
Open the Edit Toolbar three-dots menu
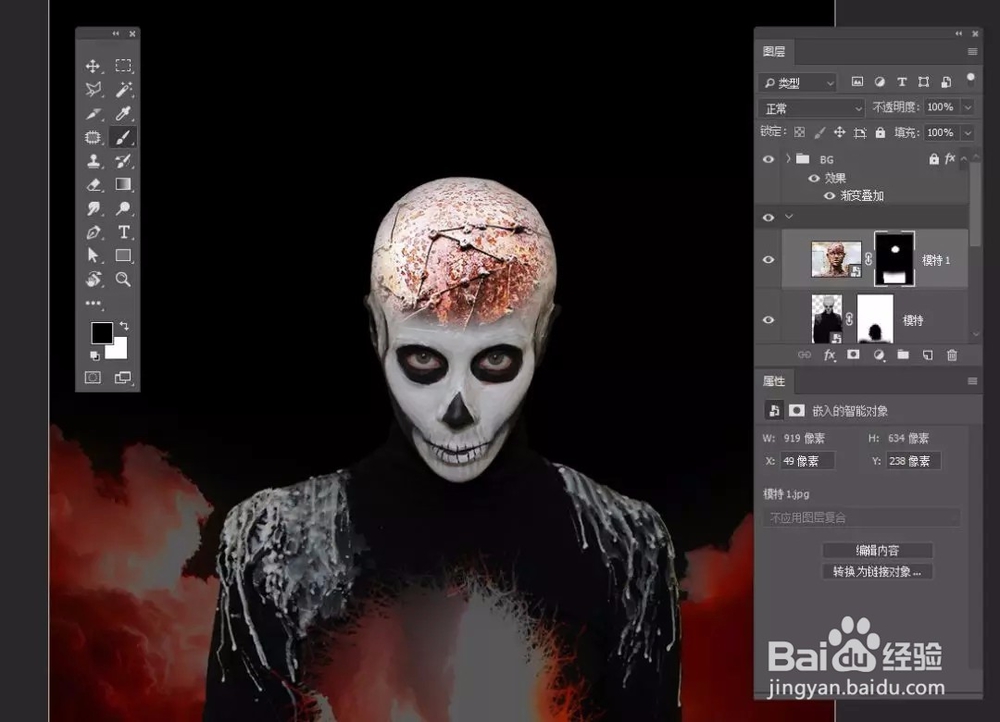pos(93,303)
